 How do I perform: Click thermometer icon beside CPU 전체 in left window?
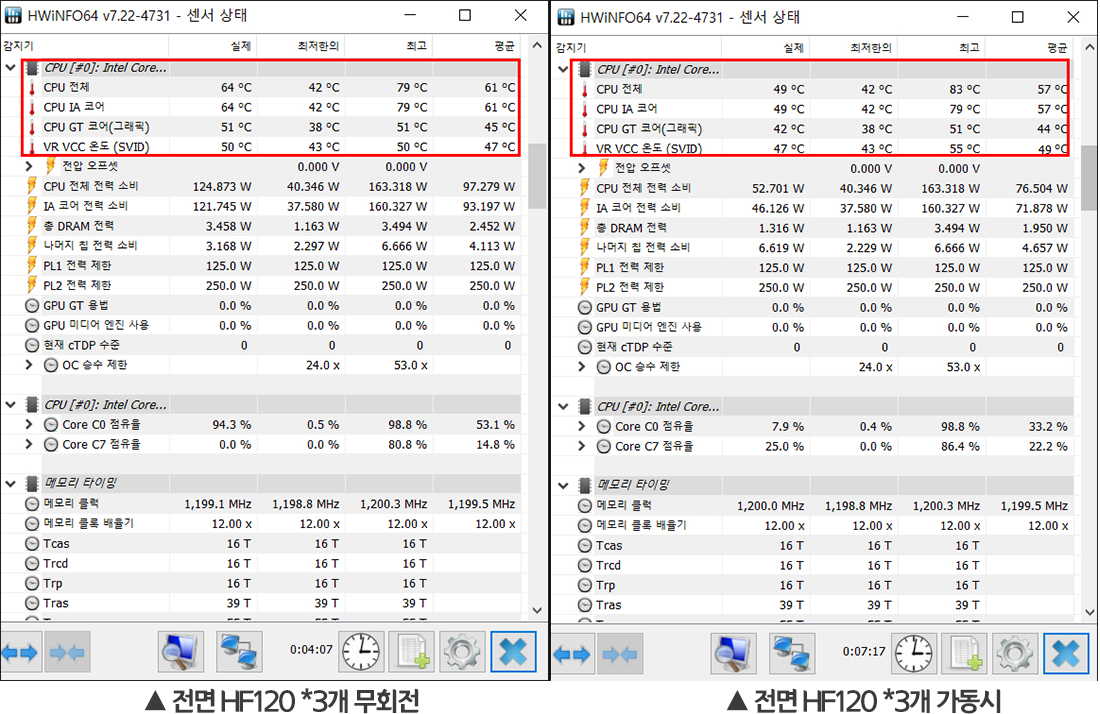pyautogui.click(x=32, y=88)
